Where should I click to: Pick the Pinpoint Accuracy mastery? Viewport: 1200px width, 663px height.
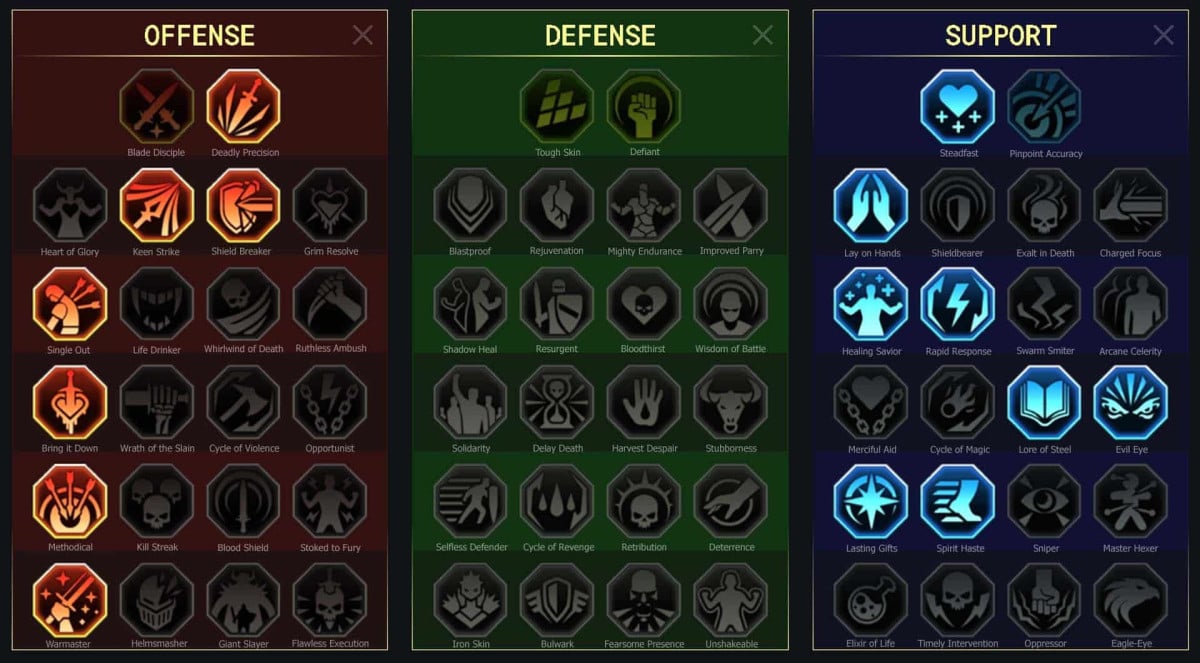pos(1044,107)
